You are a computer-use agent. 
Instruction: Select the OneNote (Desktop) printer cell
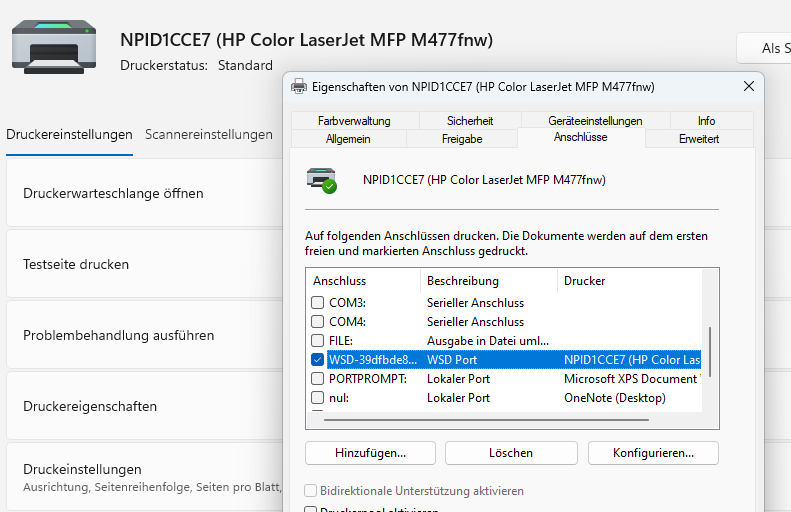615,398
